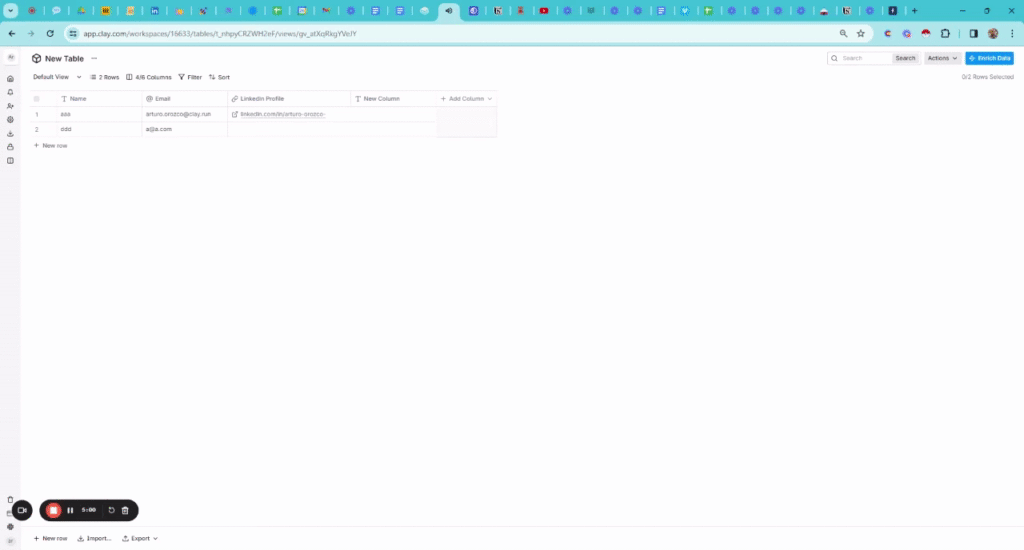This screenshot has width=1024, height=550.
Task: Select the arturo.orozco@clay.run email cell
Action: pyautogui.click(x=185, y=114)
